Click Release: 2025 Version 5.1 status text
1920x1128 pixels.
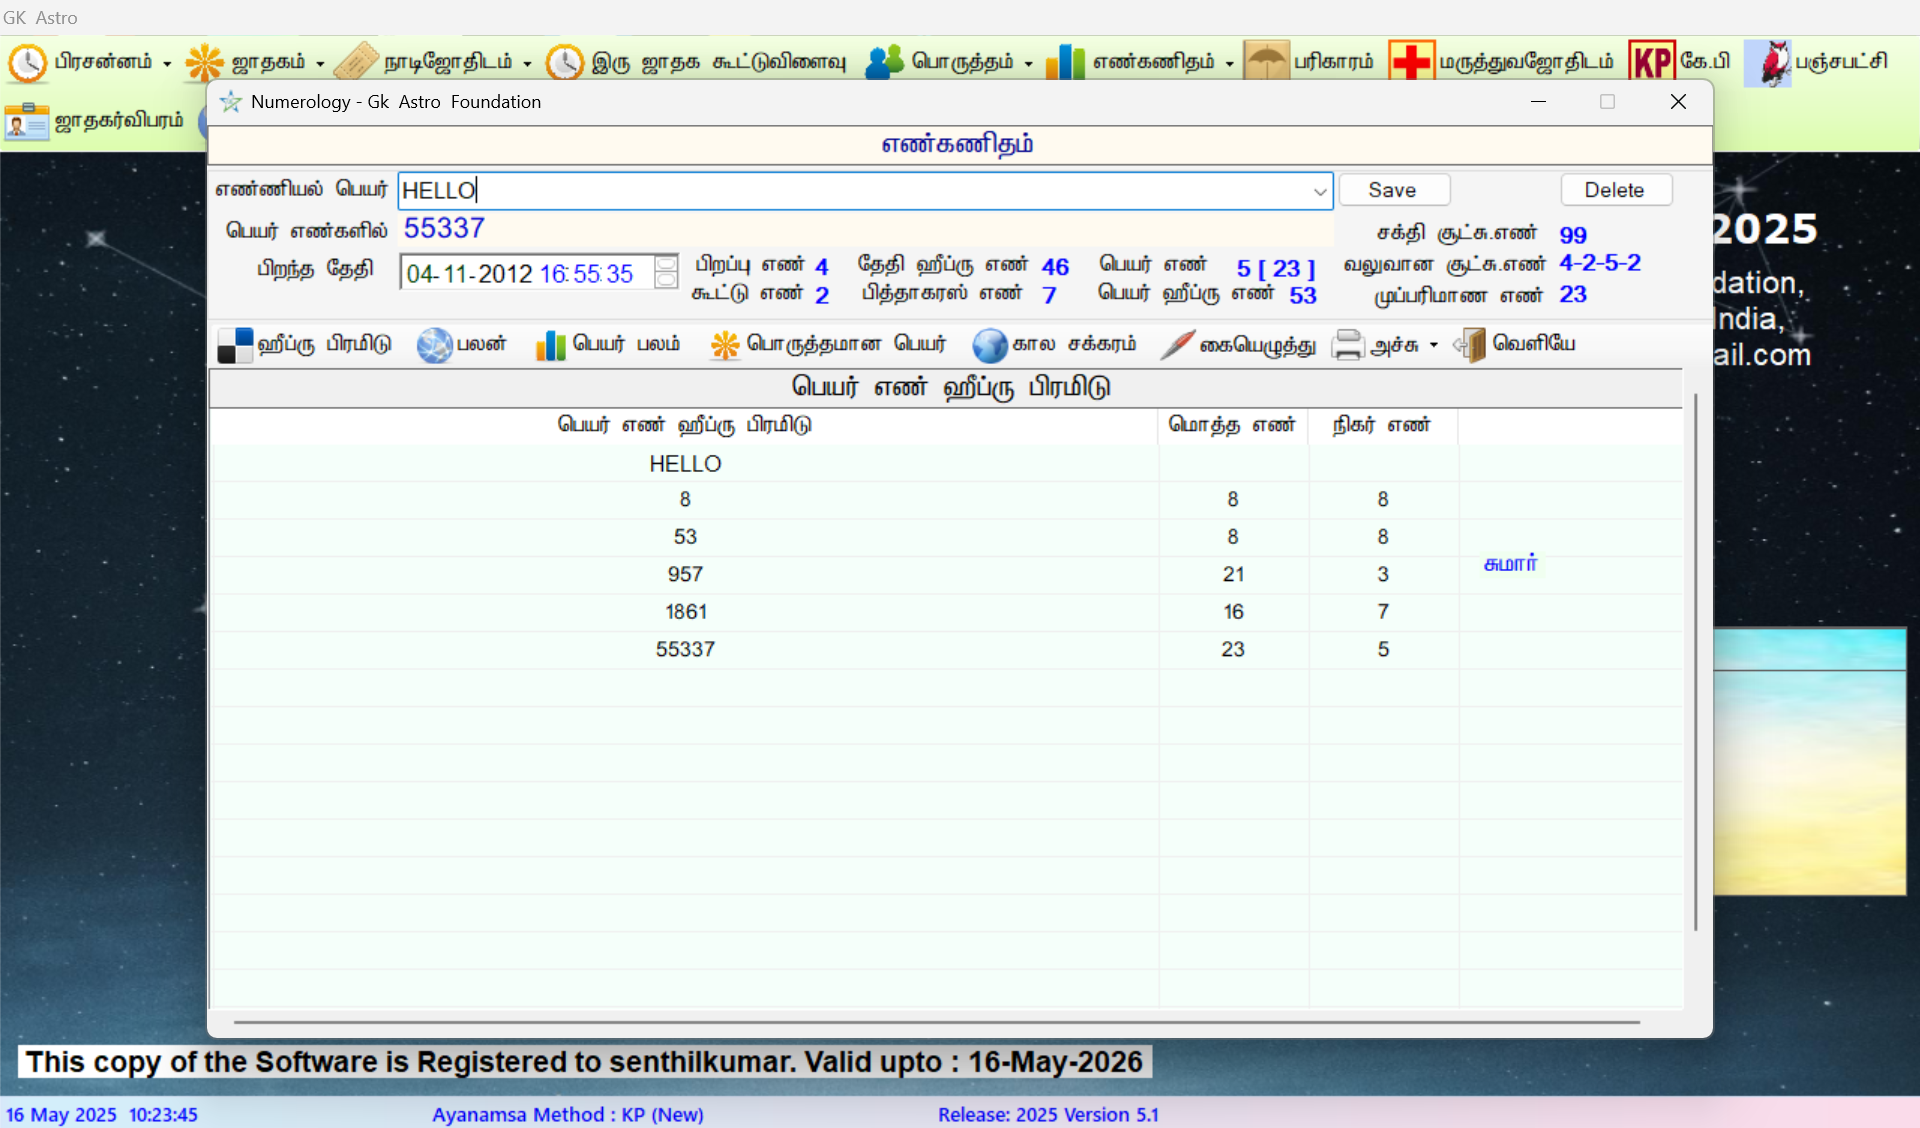[1048, 1115]
